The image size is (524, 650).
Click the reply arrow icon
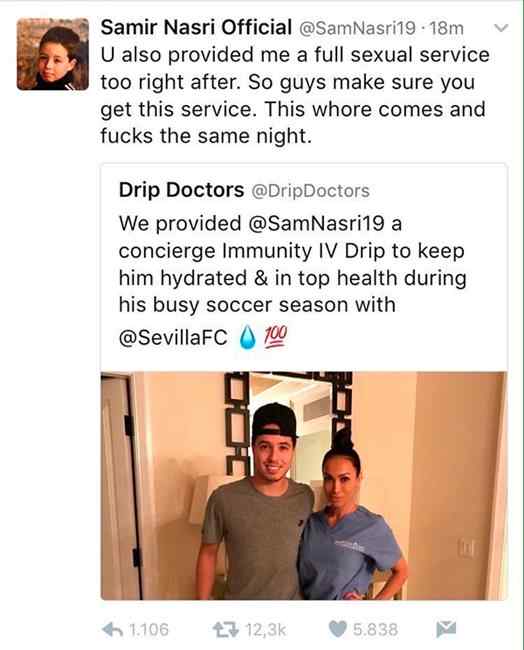click(x=112, y=630)
